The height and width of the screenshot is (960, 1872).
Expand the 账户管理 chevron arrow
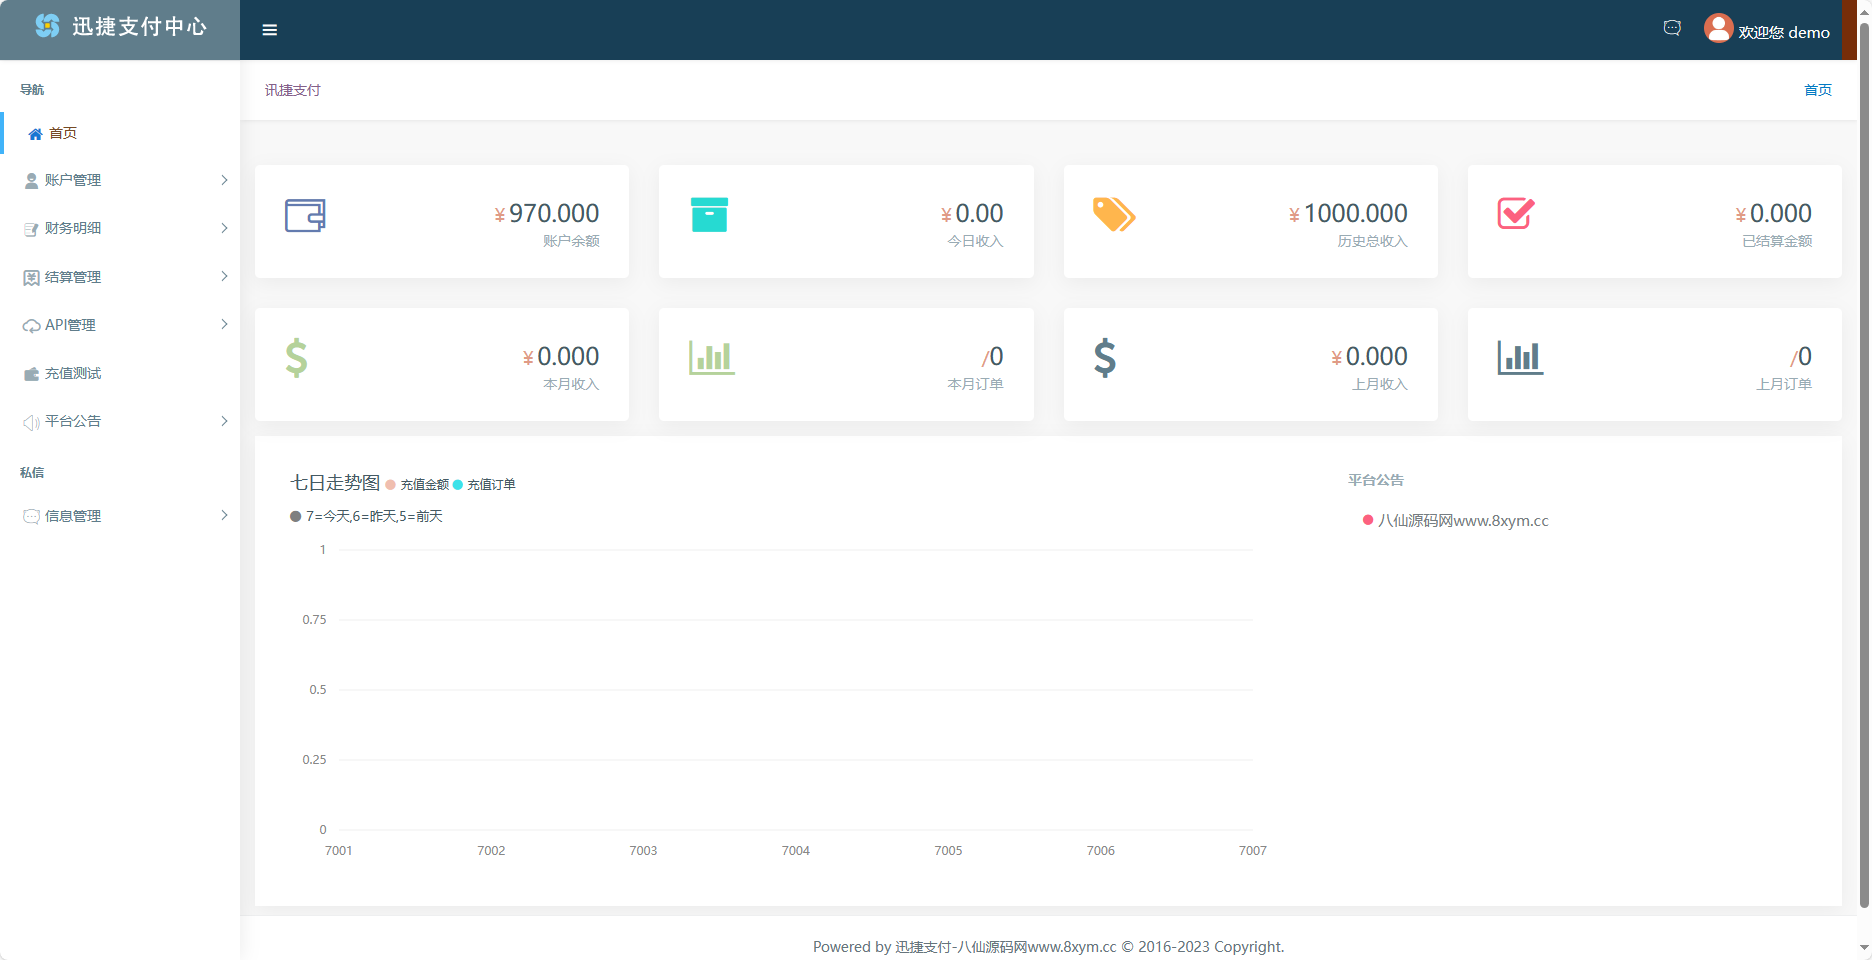click(224, 180)
